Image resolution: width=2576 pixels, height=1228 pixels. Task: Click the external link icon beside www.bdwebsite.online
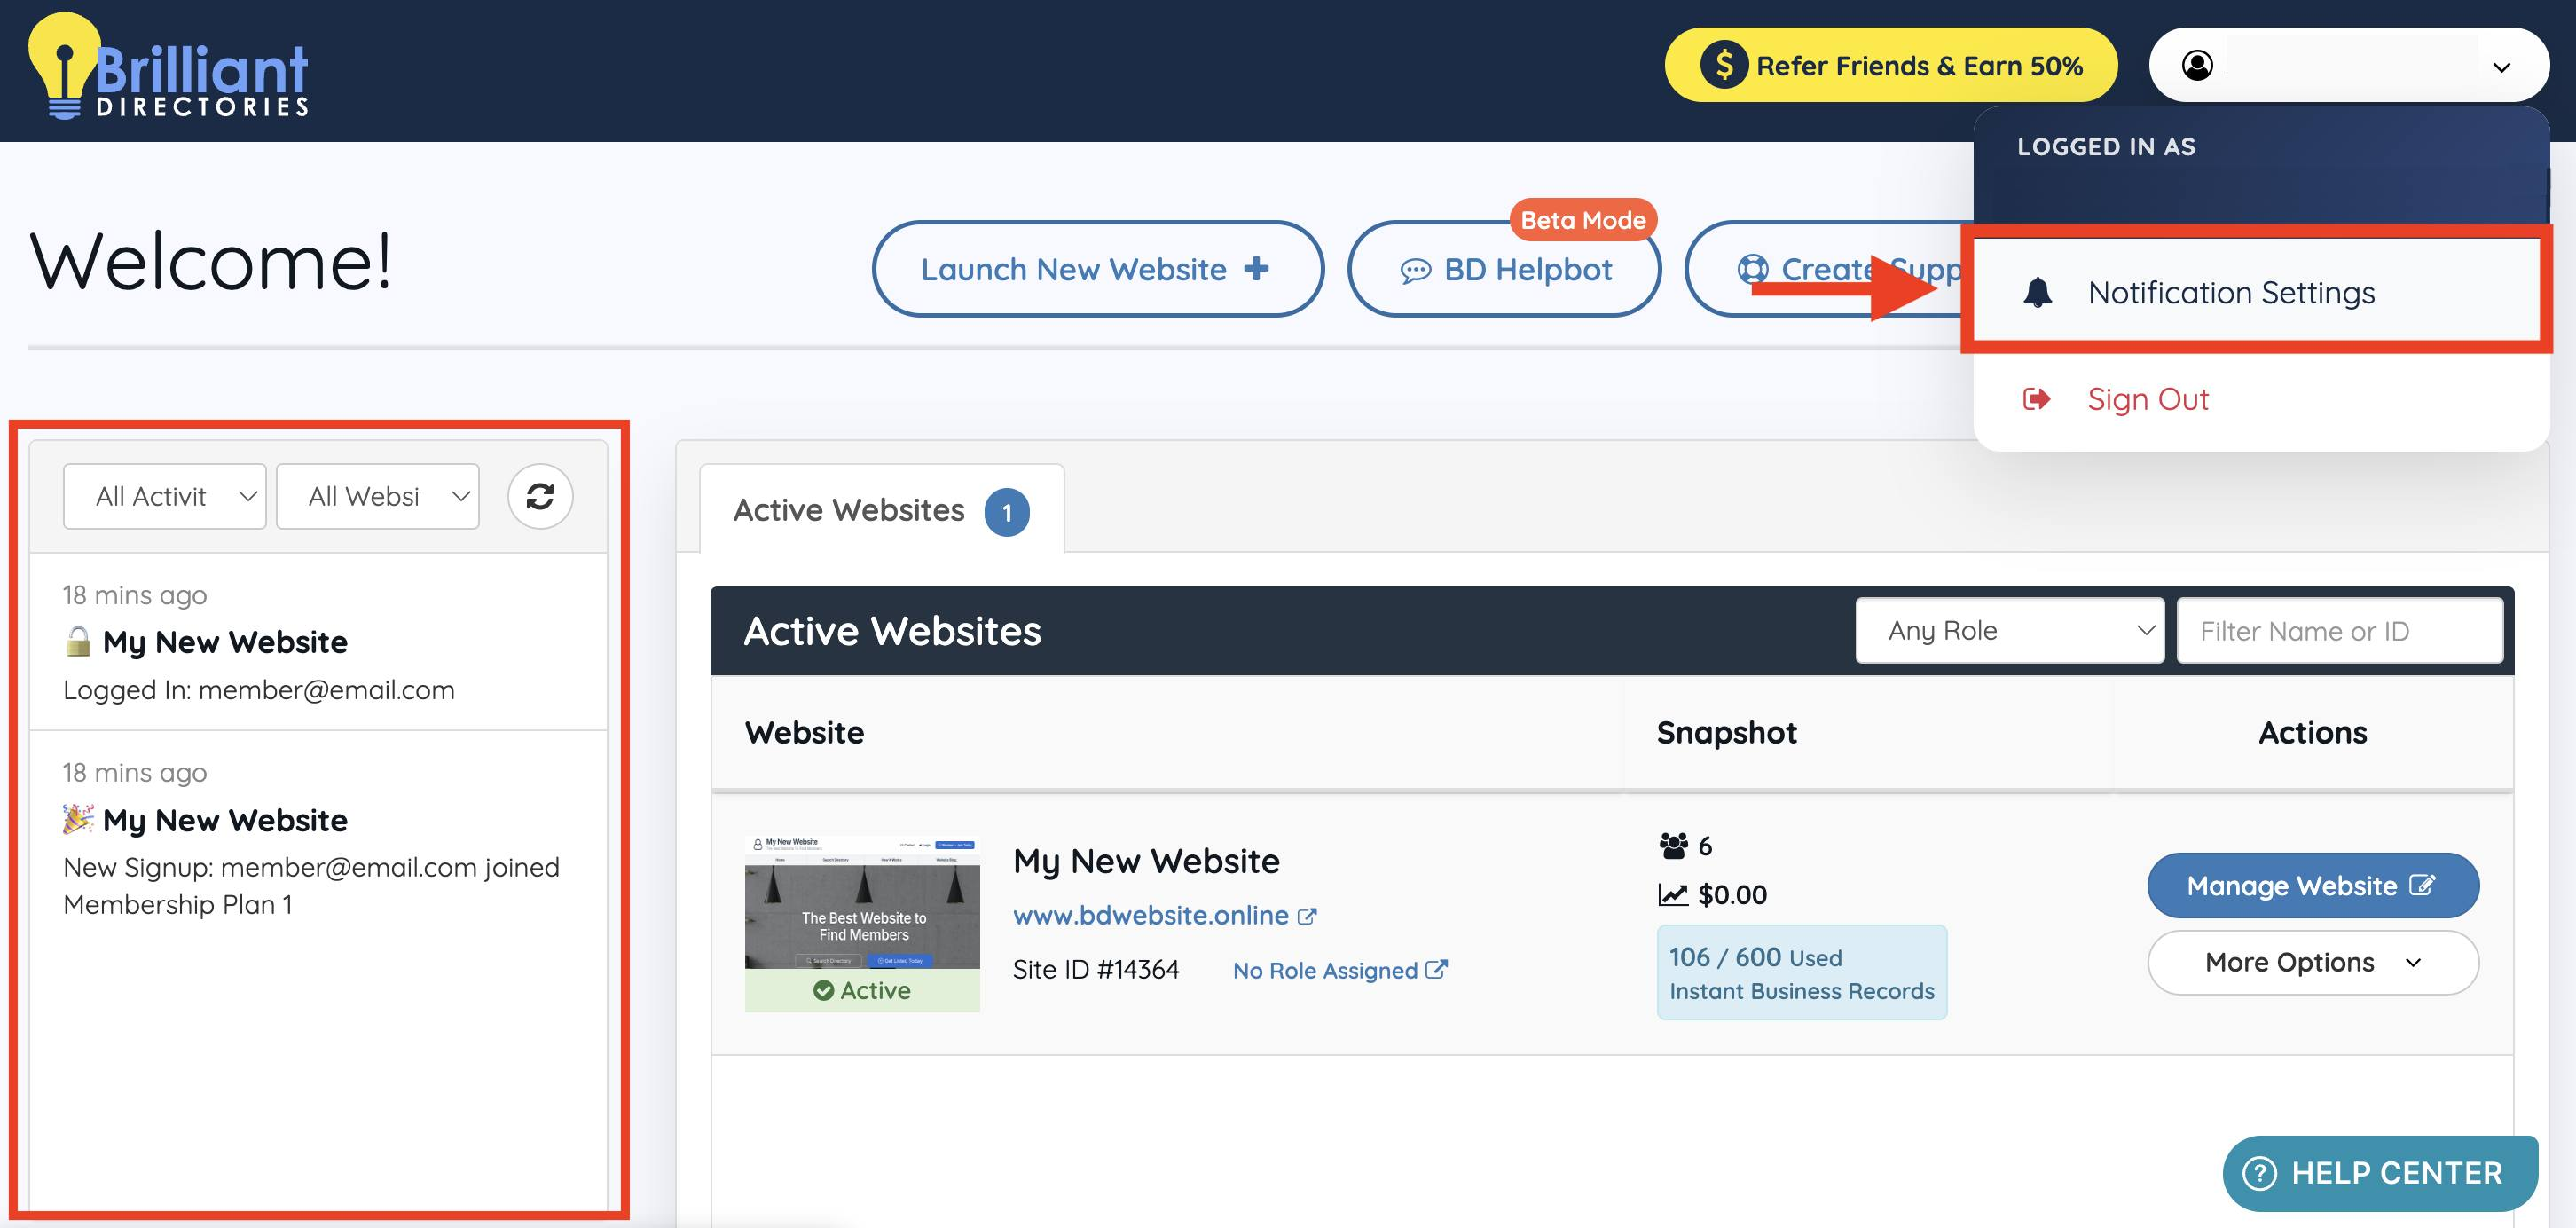tap(1307, 916)
